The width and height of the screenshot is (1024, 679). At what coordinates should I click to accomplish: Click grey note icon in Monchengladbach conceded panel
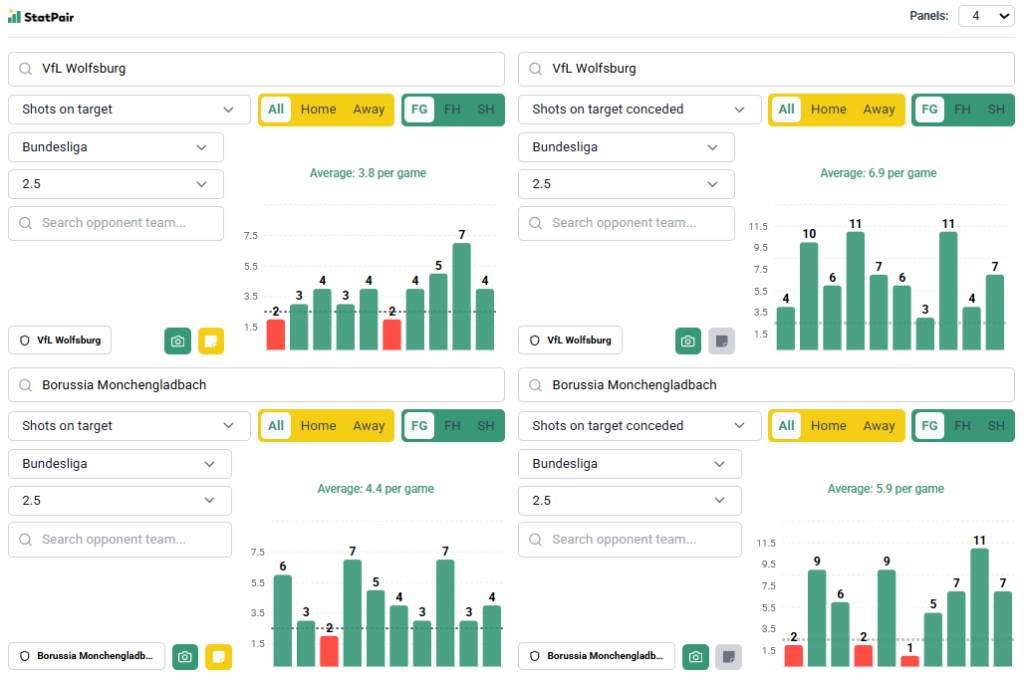point(729,657)
